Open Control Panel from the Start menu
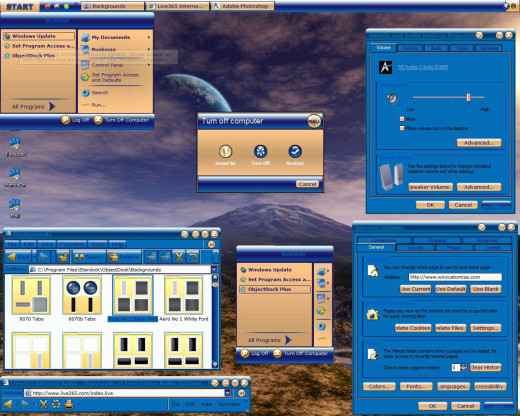The height and width of the screenshot is (416, 520). click(x=115, y=65)
